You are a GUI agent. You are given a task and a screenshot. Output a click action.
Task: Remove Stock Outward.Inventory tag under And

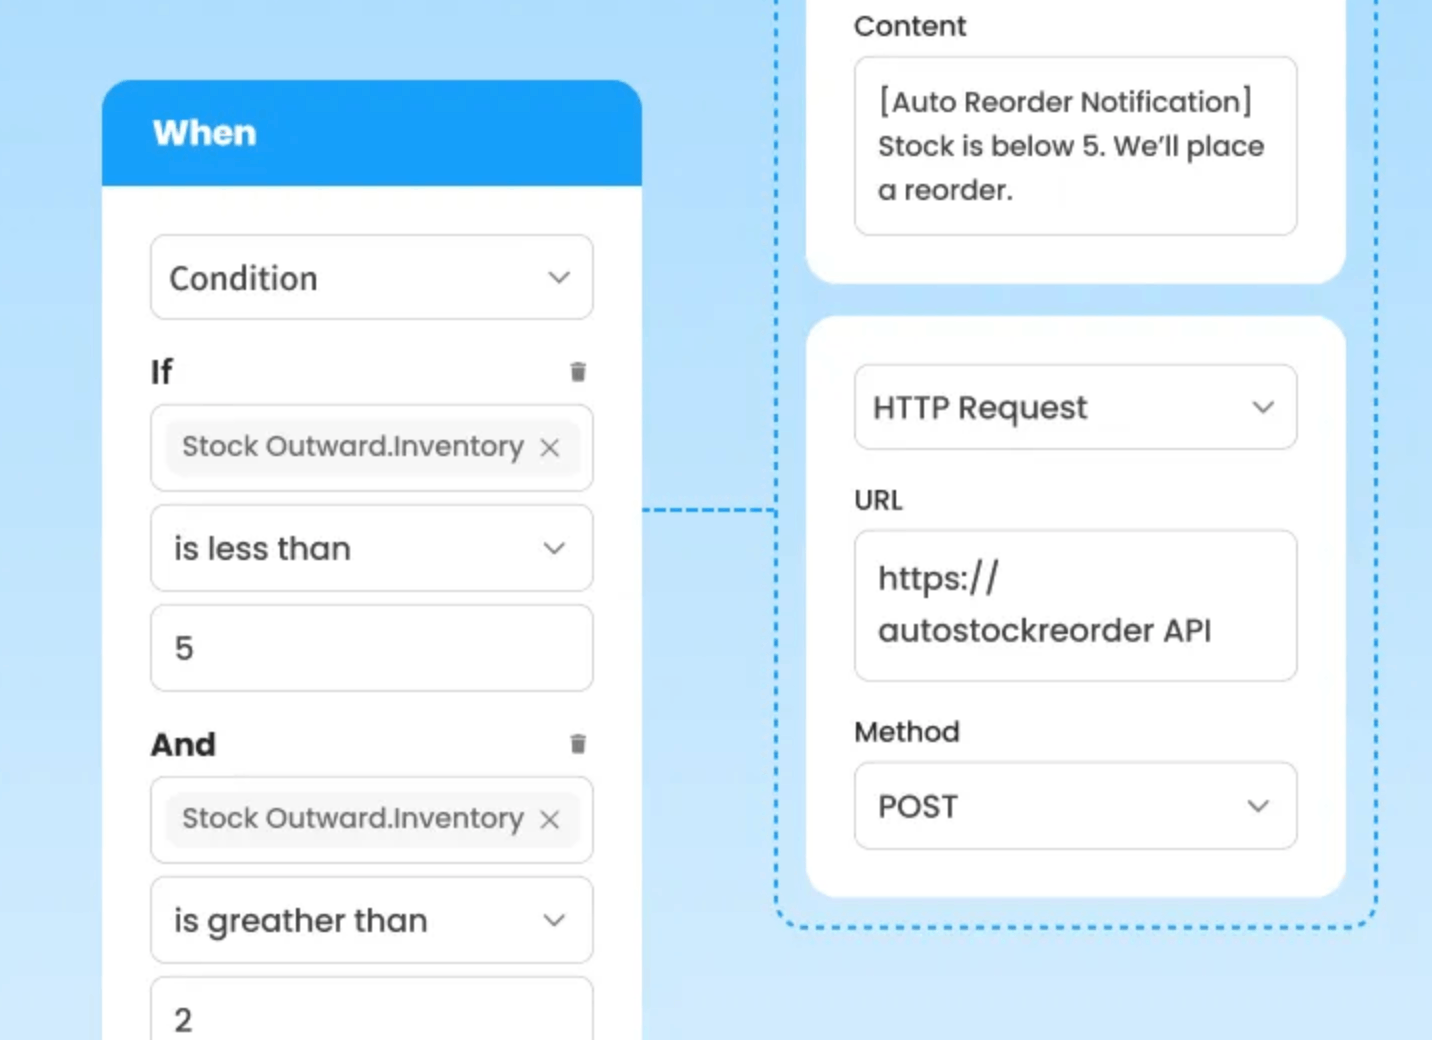tap(550, 820)
